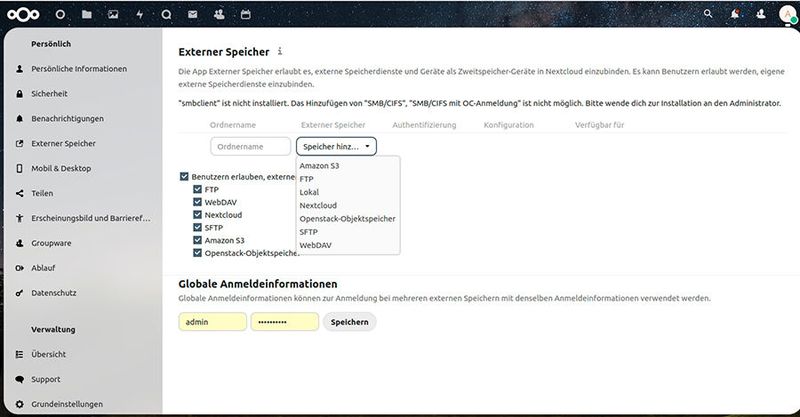Click the chat bubble icon for Support

click(19, 379)
